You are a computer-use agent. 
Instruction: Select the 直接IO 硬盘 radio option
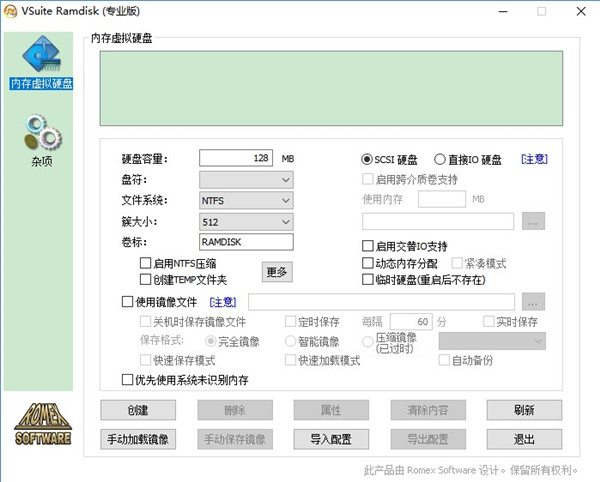[x=440, y=159]
